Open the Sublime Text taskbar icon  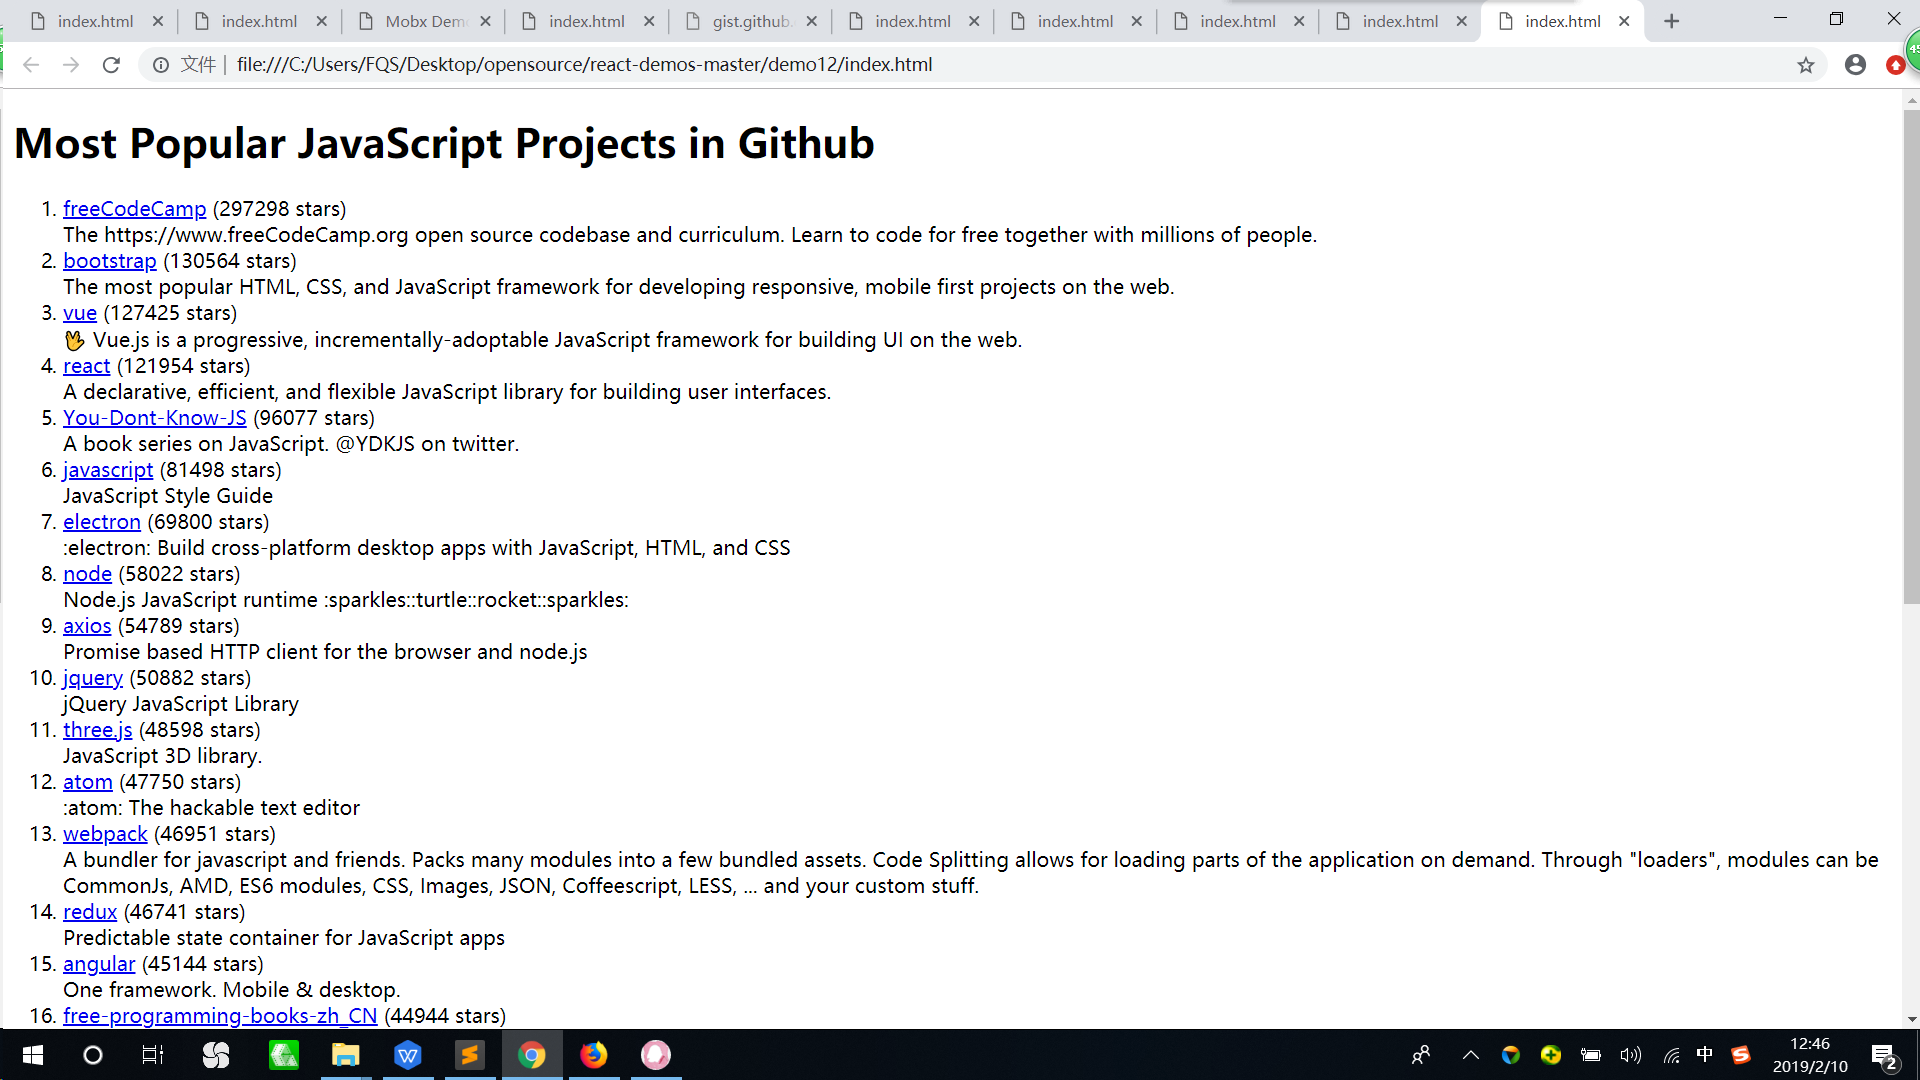click(469, 1055)
